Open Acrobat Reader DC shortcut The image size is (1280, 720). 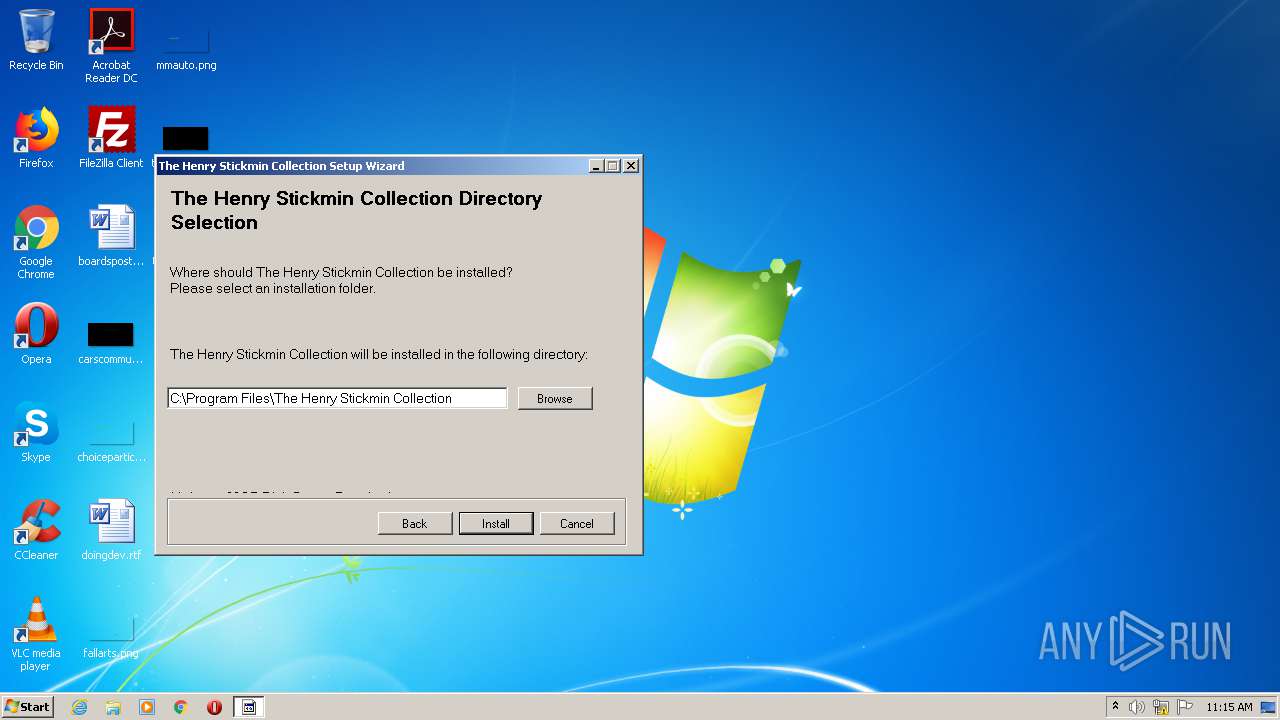click(x=111, y=46)
